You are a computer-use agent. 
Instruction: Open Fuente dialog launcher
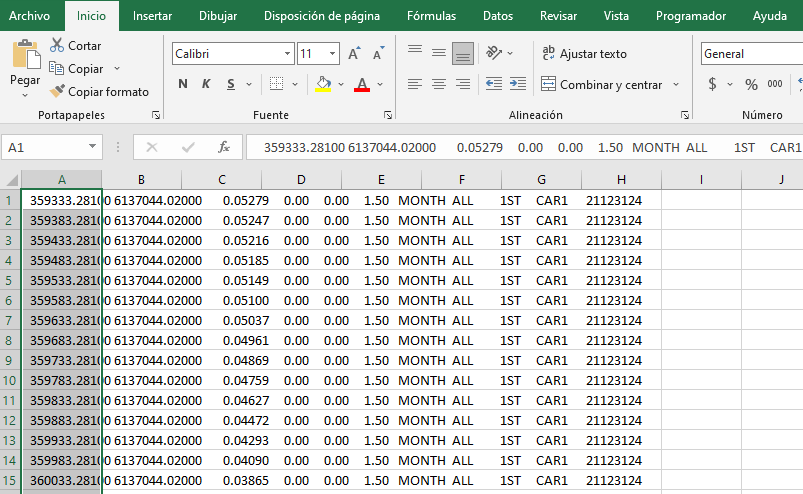coord(388,116)
